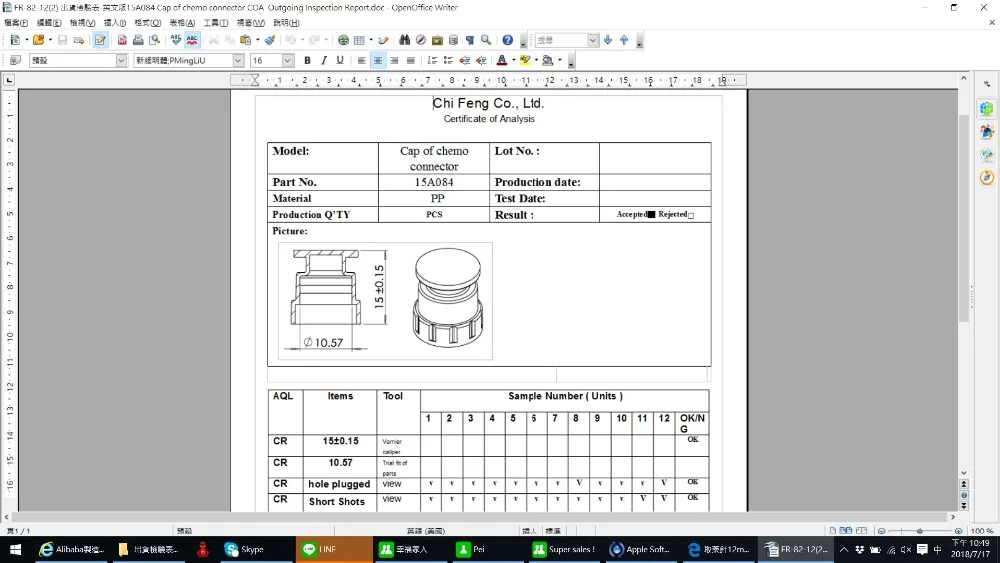Click the Paste clipboard icon
Viewport: 1000px width, 563px height.
[246, 40]
